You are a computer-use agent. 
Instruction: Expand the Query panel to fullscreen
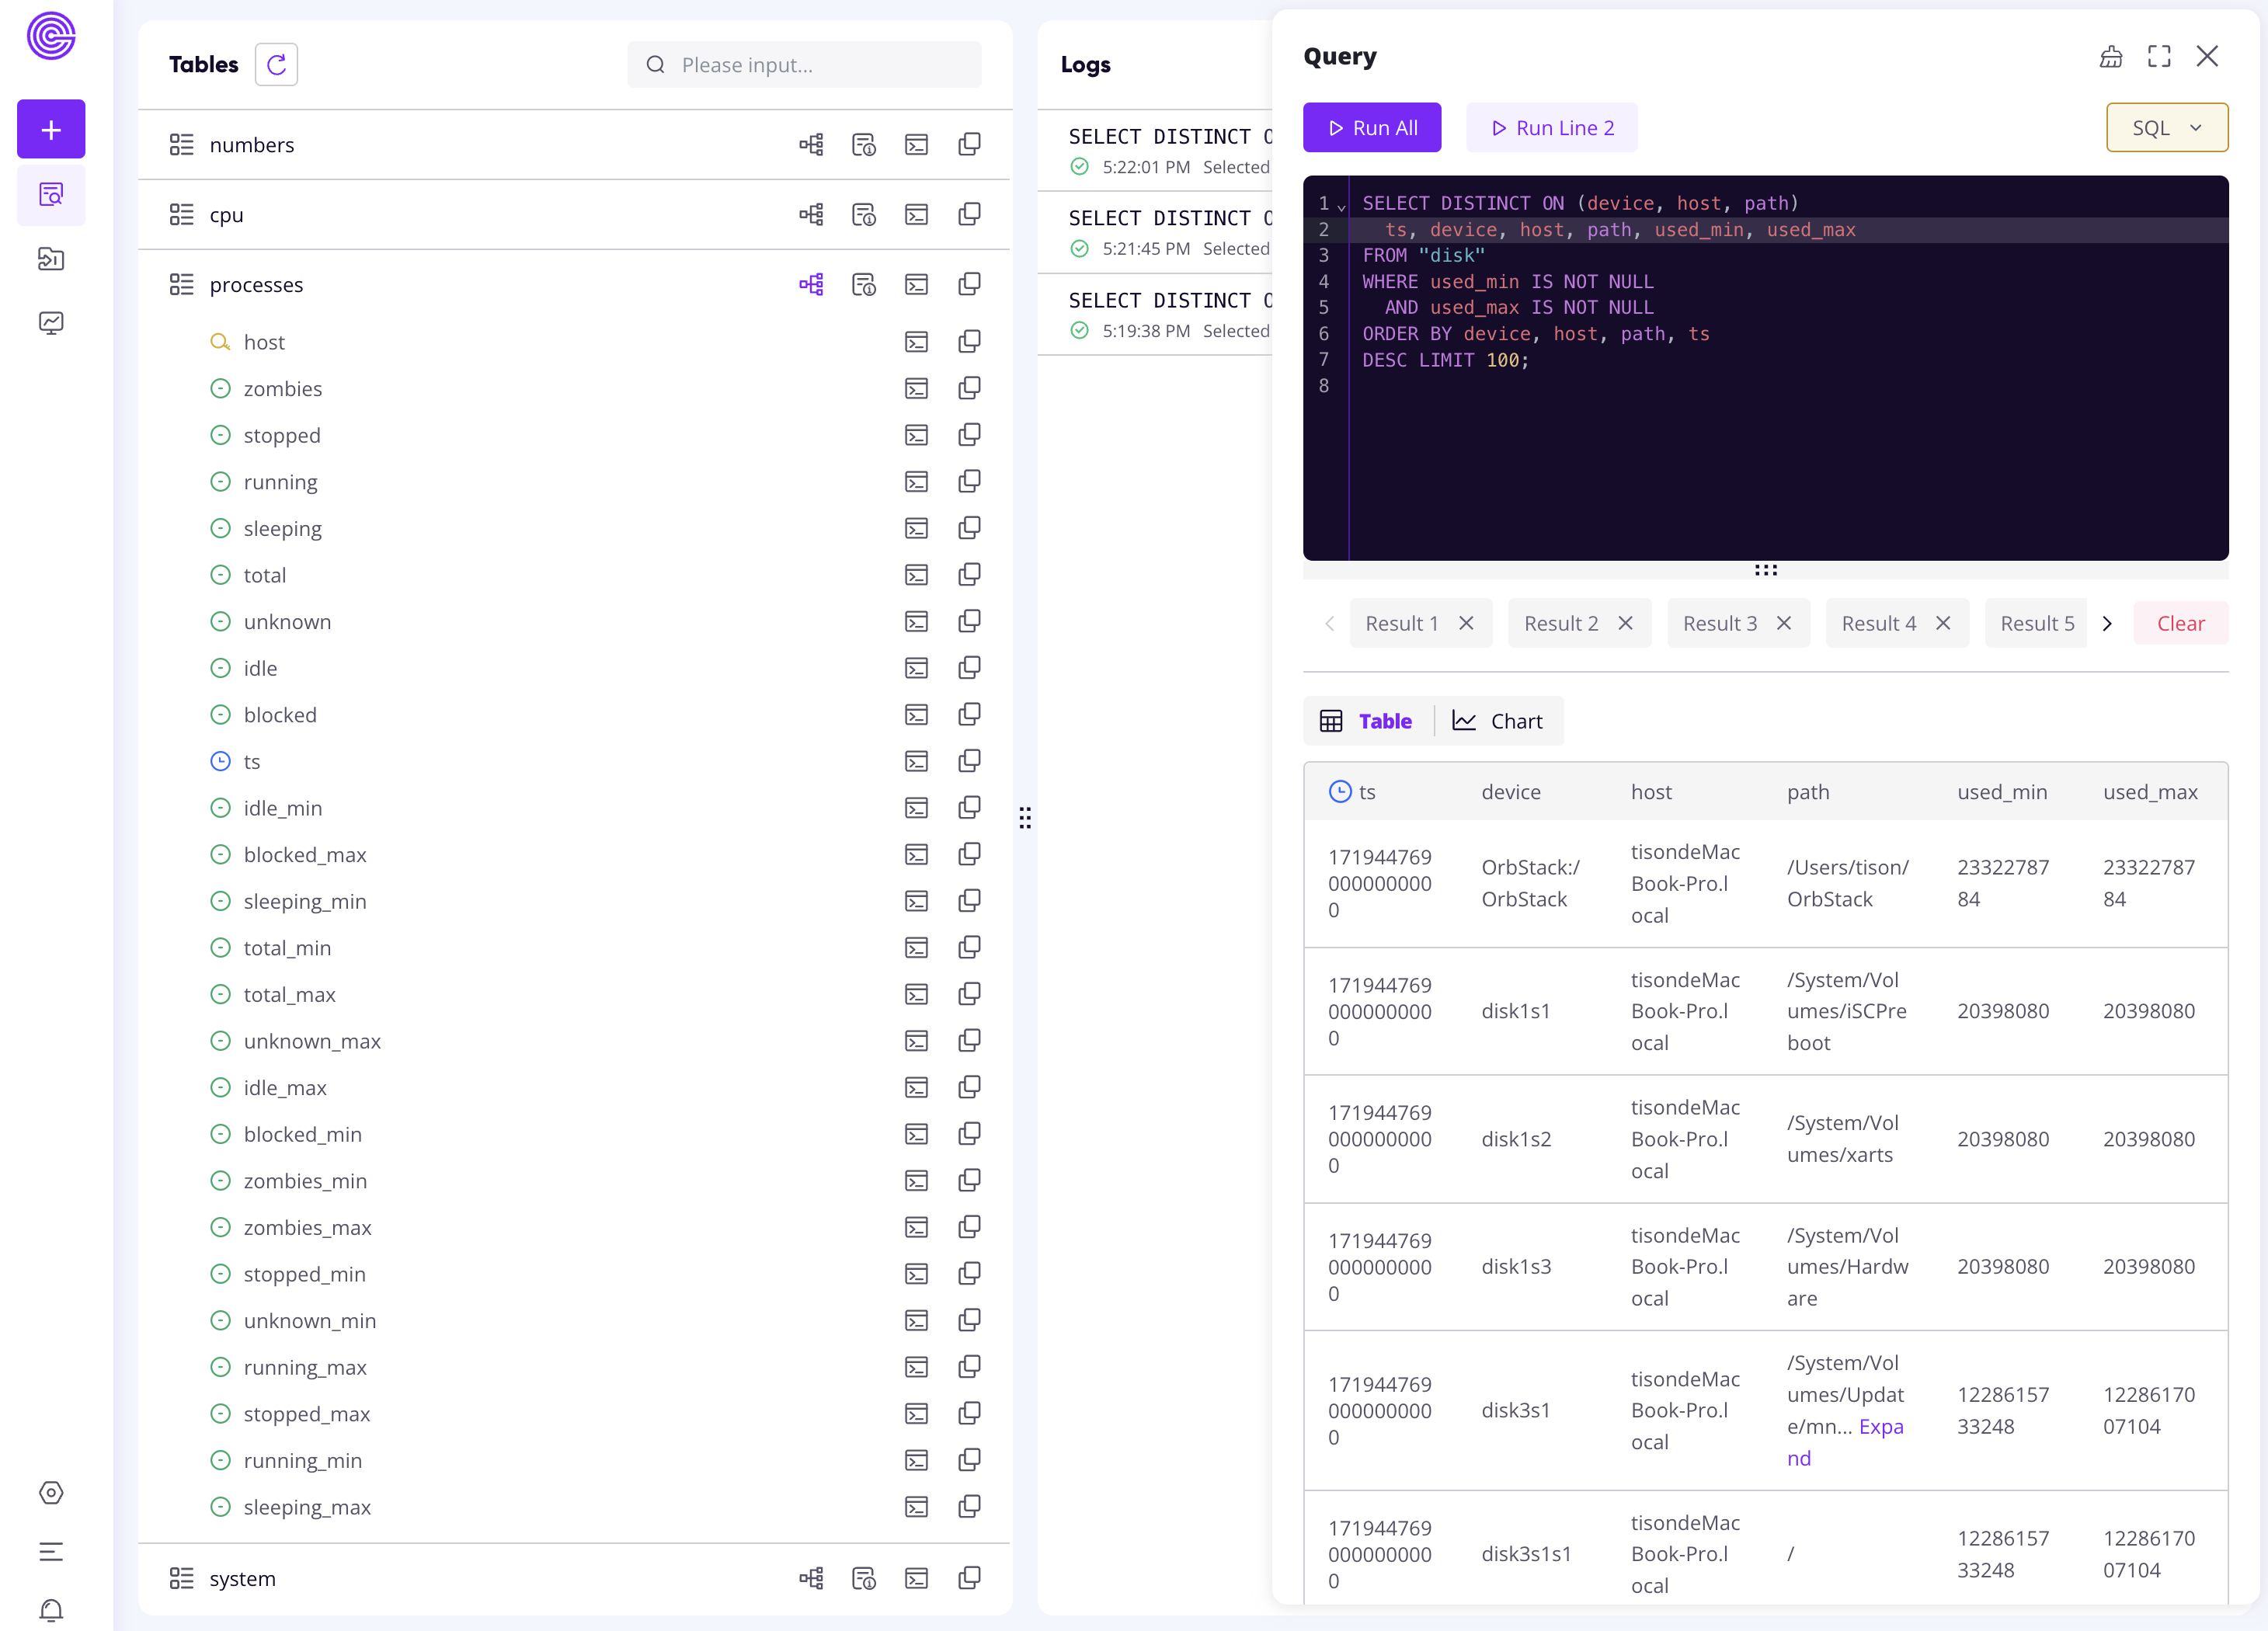2159,56
